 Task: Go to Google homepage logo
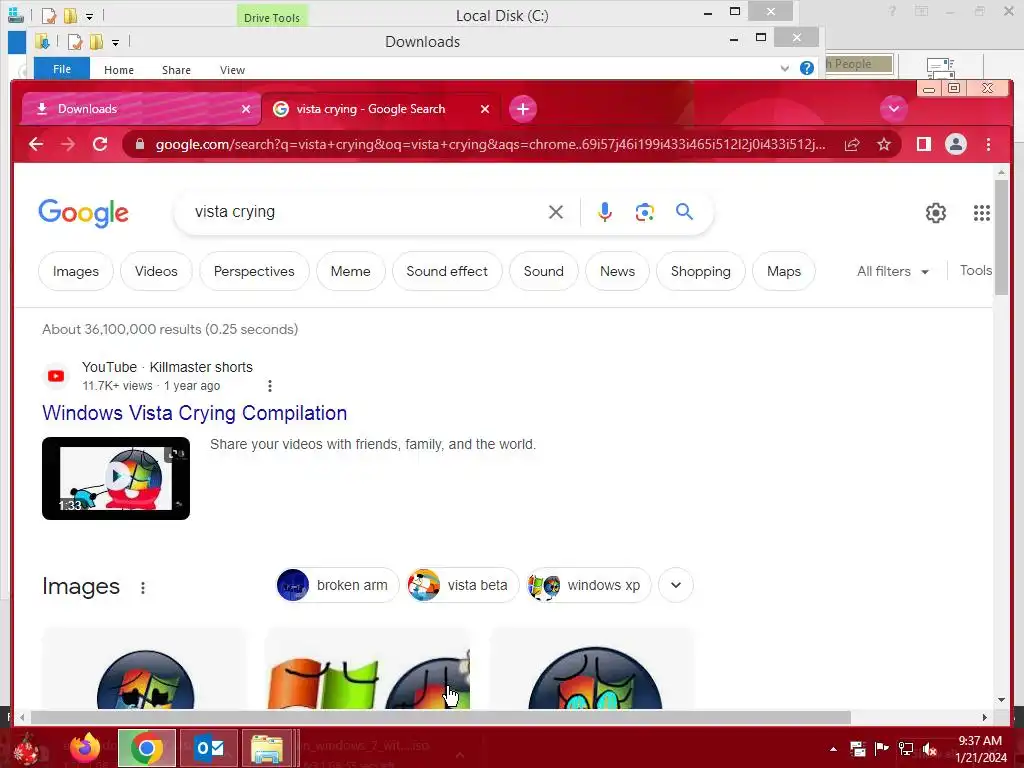click(84, 213)
